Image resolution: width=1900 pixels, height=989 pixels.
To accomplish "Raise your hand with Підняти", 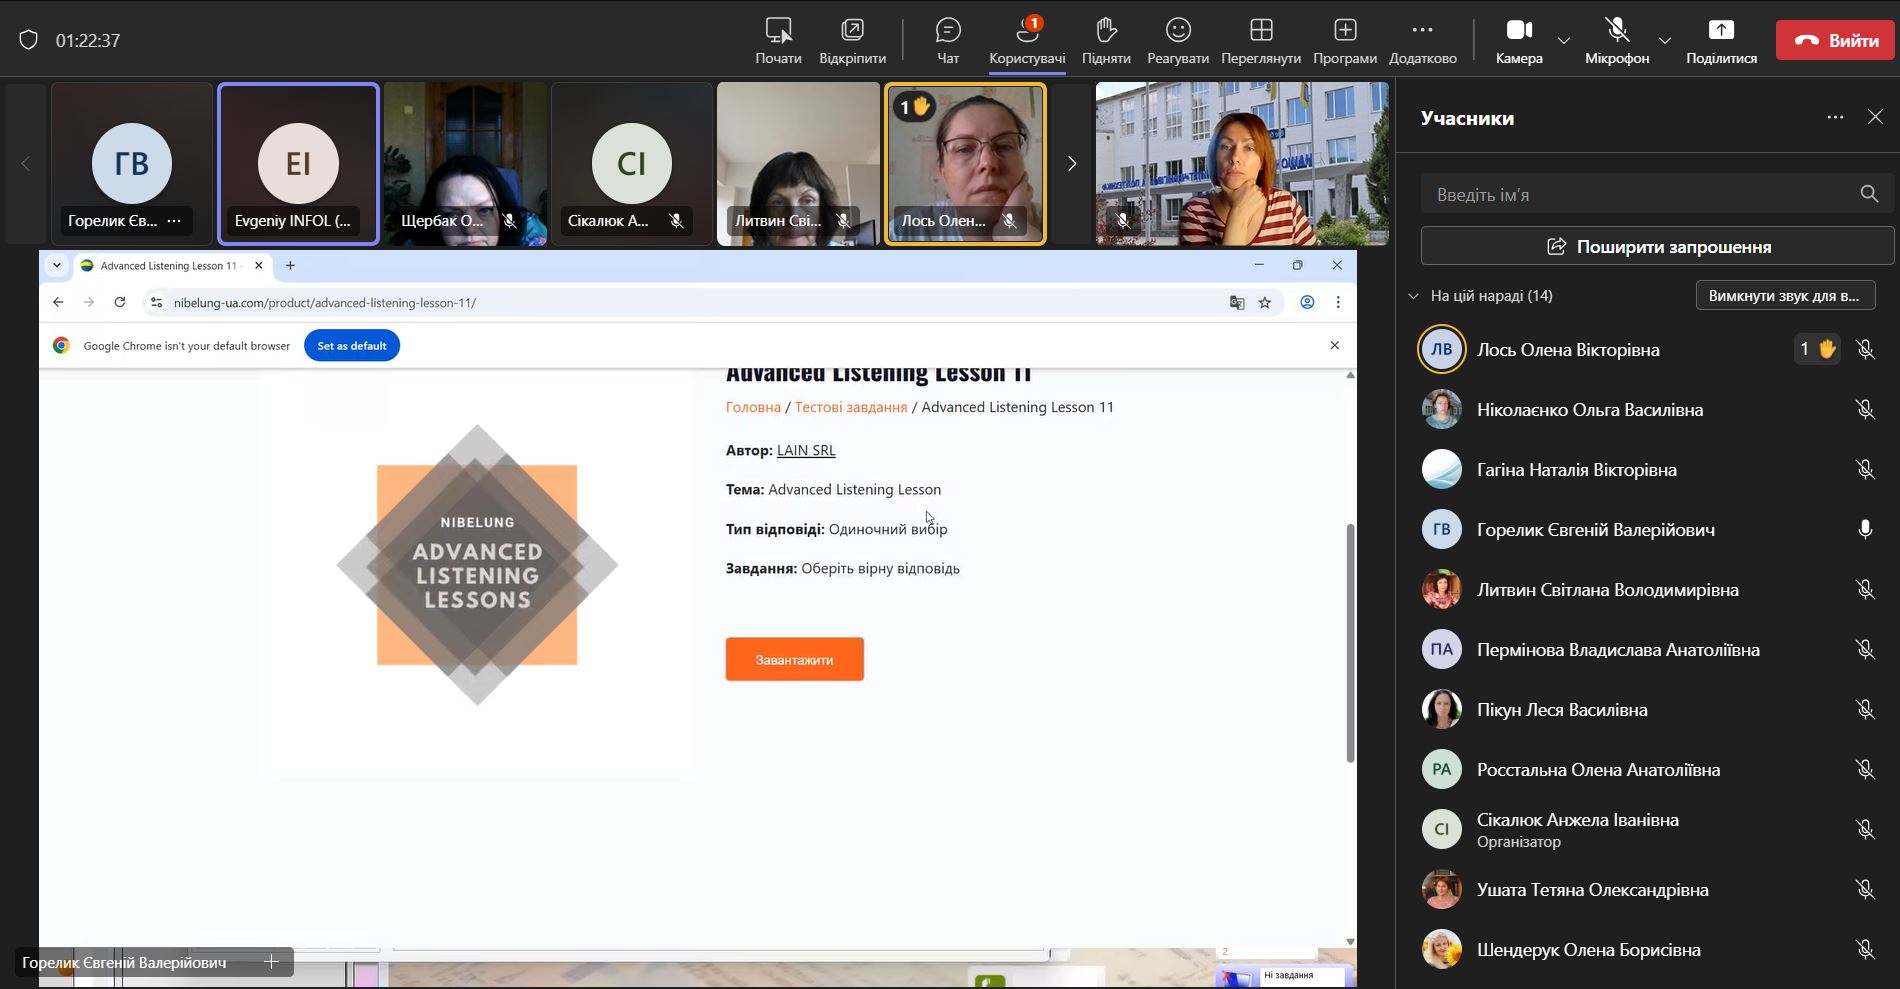I will click(1105, 40).
